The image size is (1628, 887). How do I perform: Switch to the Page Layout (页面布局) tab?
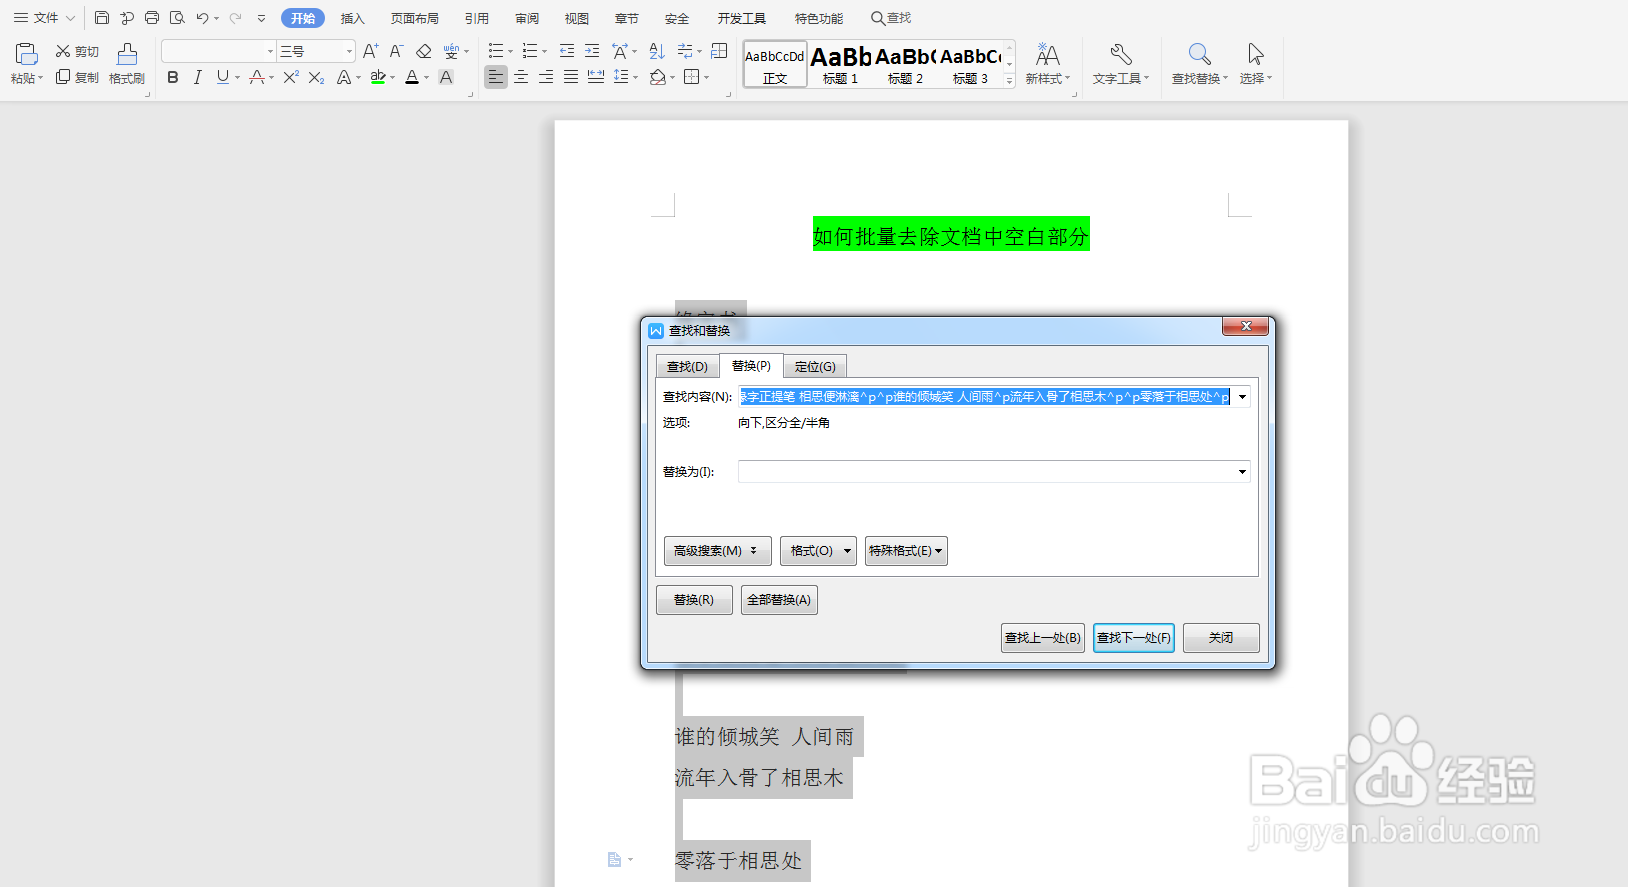point(414,18)
